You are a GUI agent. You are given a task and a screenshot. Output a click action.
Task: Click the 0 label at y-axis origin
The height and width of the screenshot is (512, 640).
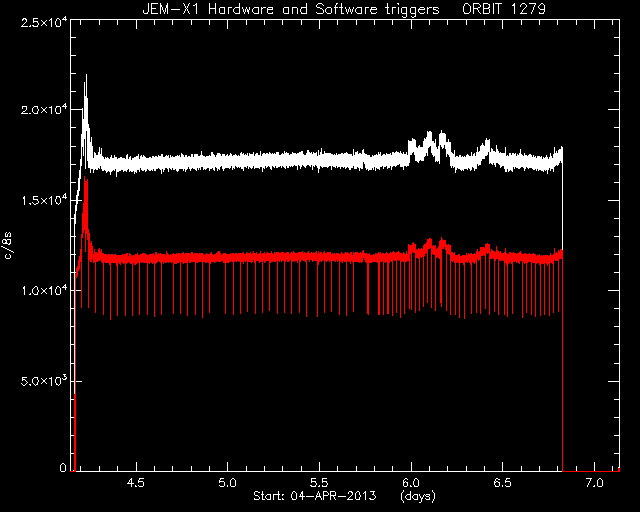(x=63, y=467)
